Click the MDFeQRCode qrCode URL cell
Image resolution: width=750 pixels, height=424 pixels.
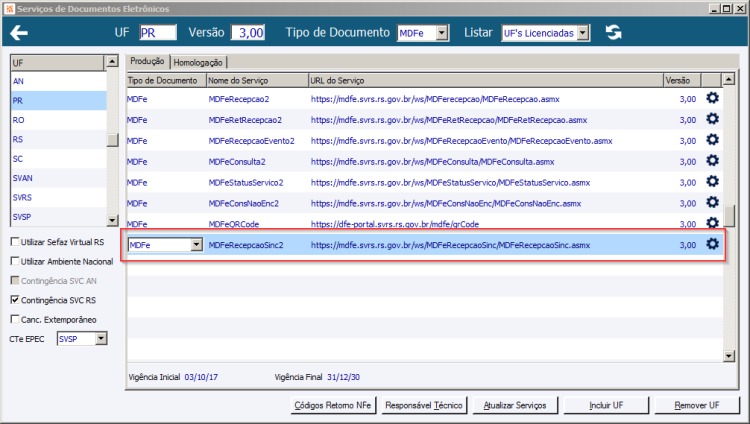[x=395, y=224]
